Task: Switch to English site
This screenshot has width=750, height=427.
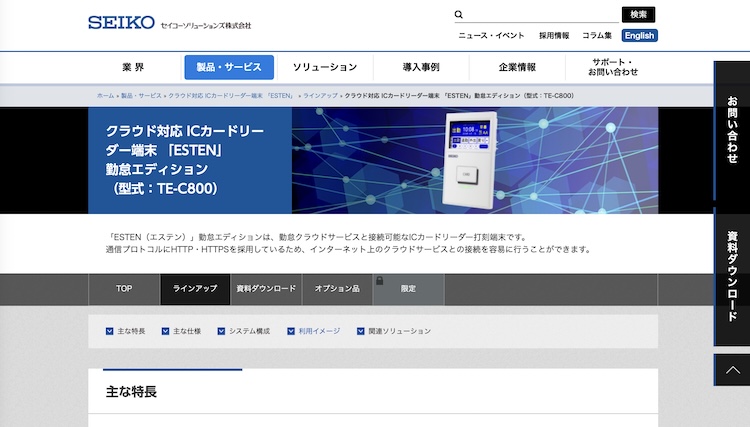Action: click(x=640, y=35)
